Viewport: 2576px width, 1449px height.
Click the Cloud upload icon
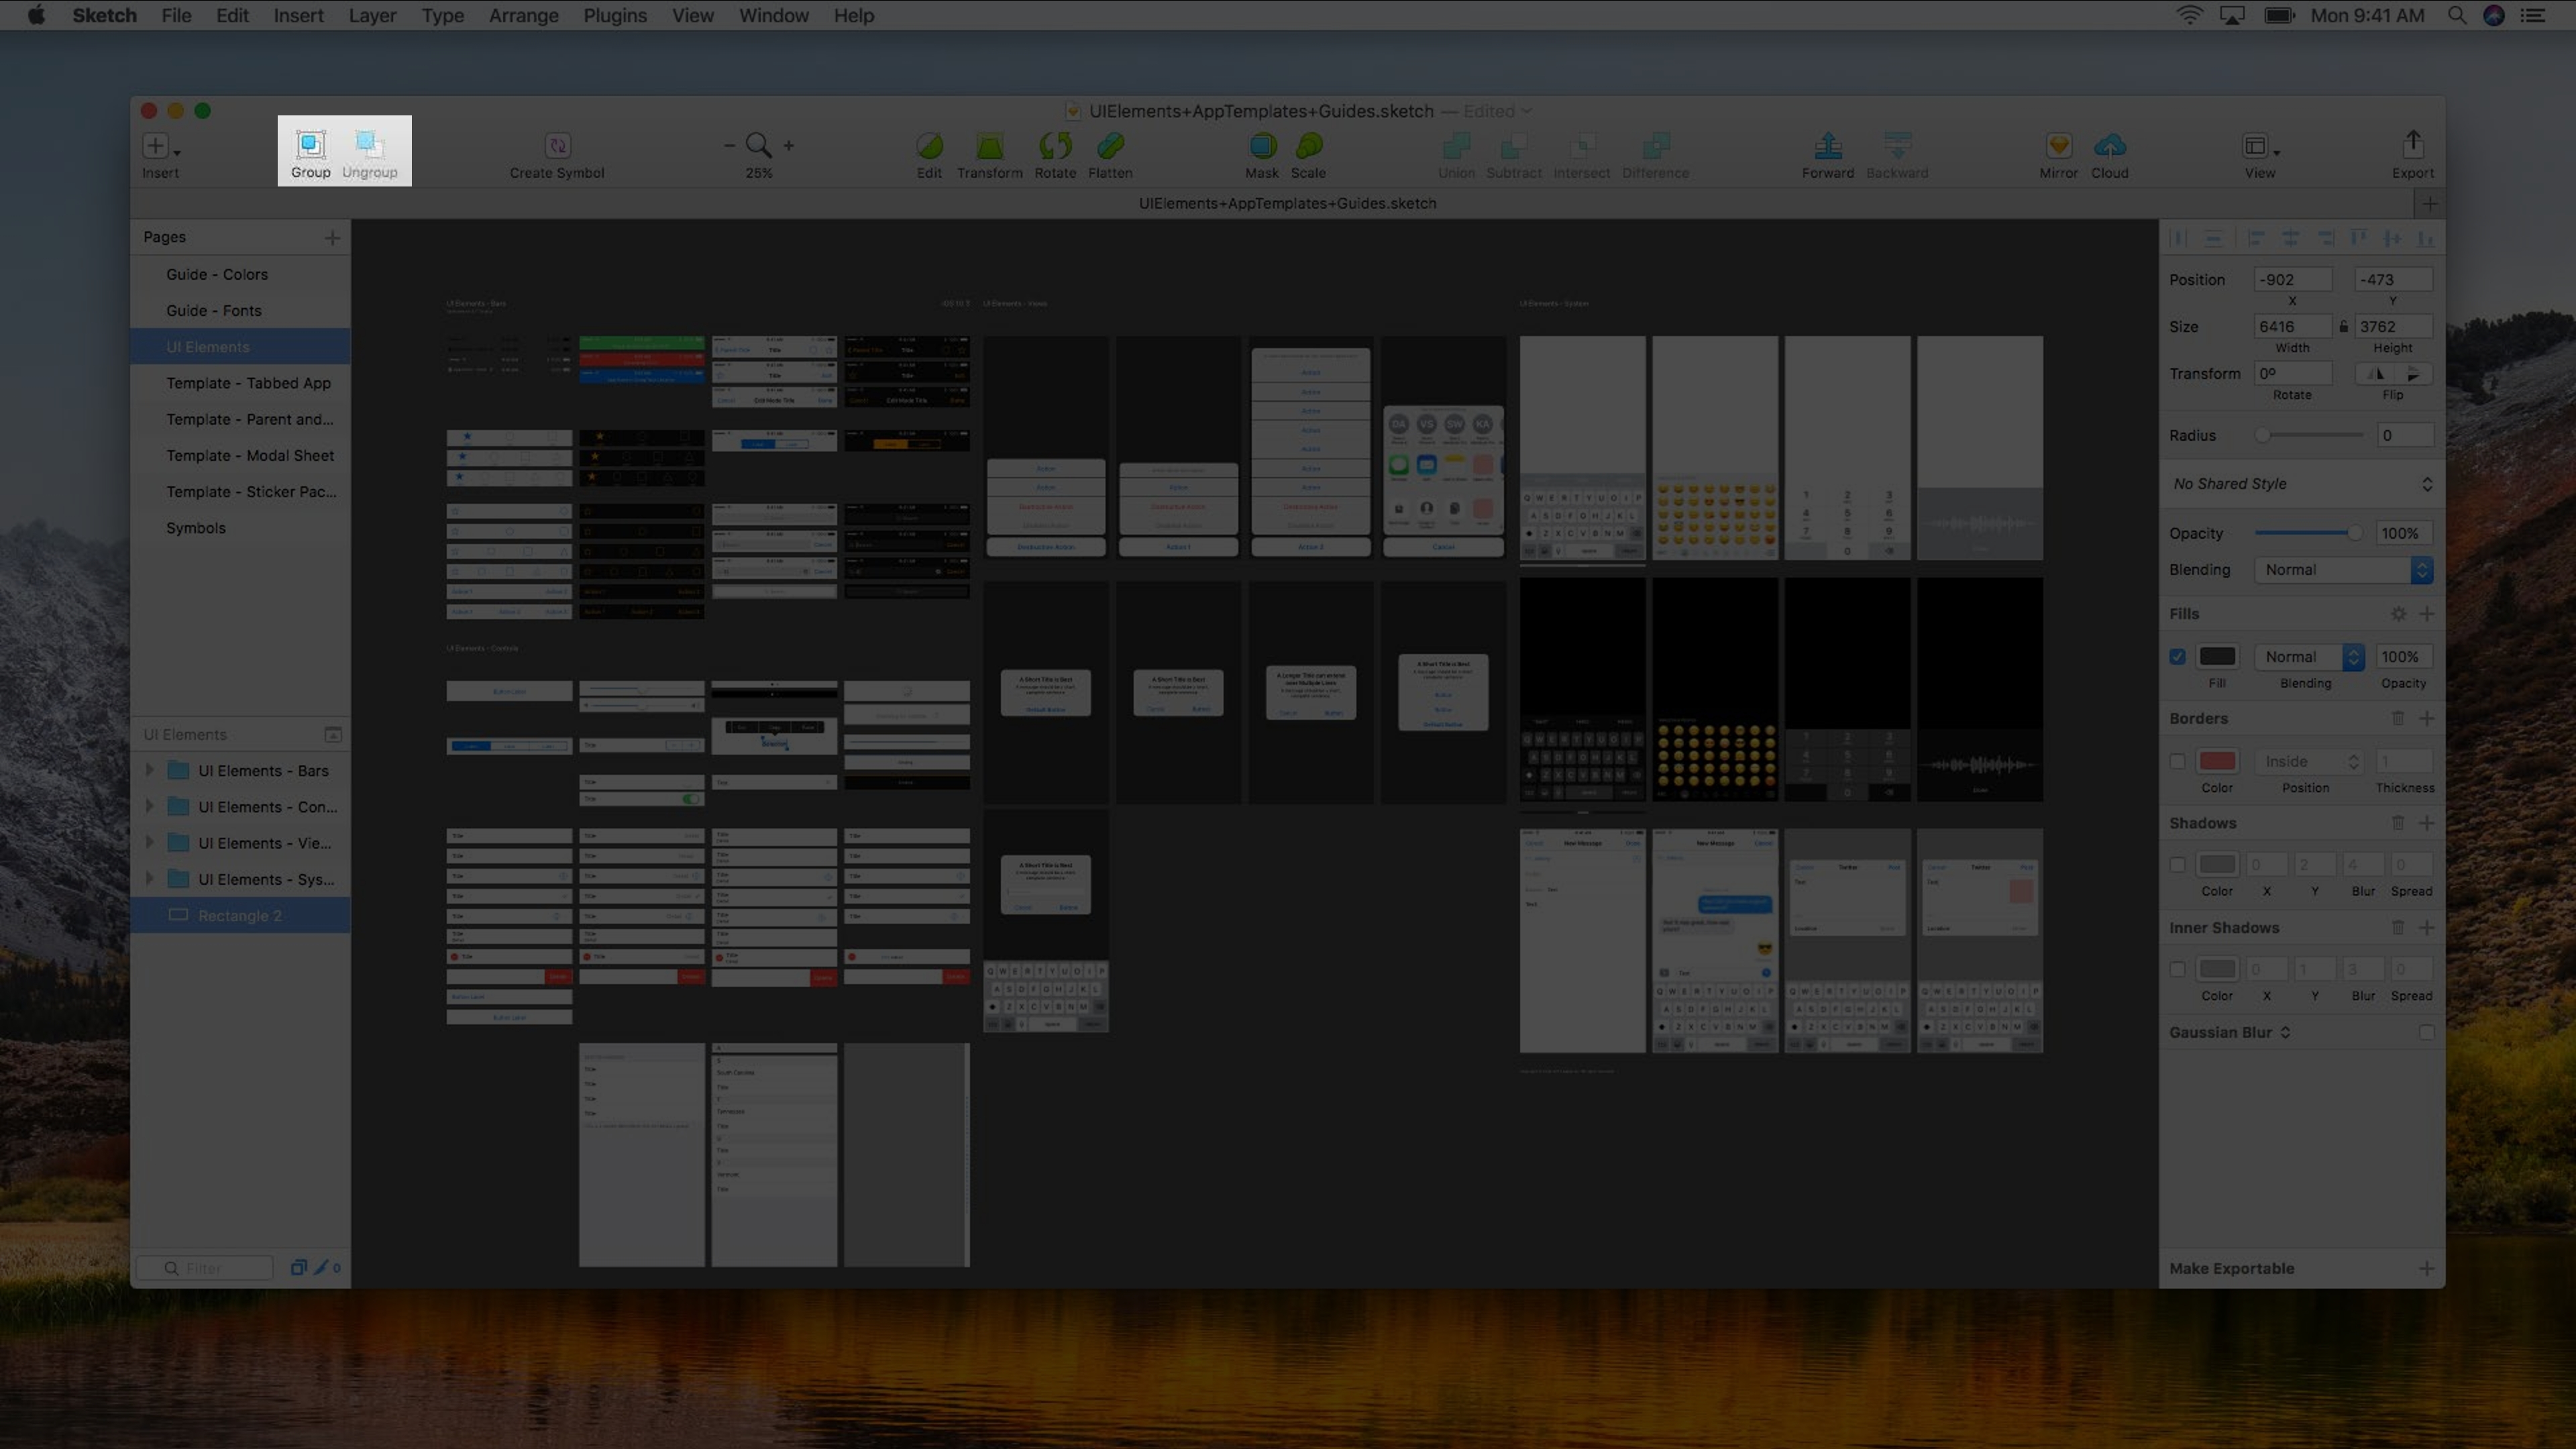tap(2109, 146)
